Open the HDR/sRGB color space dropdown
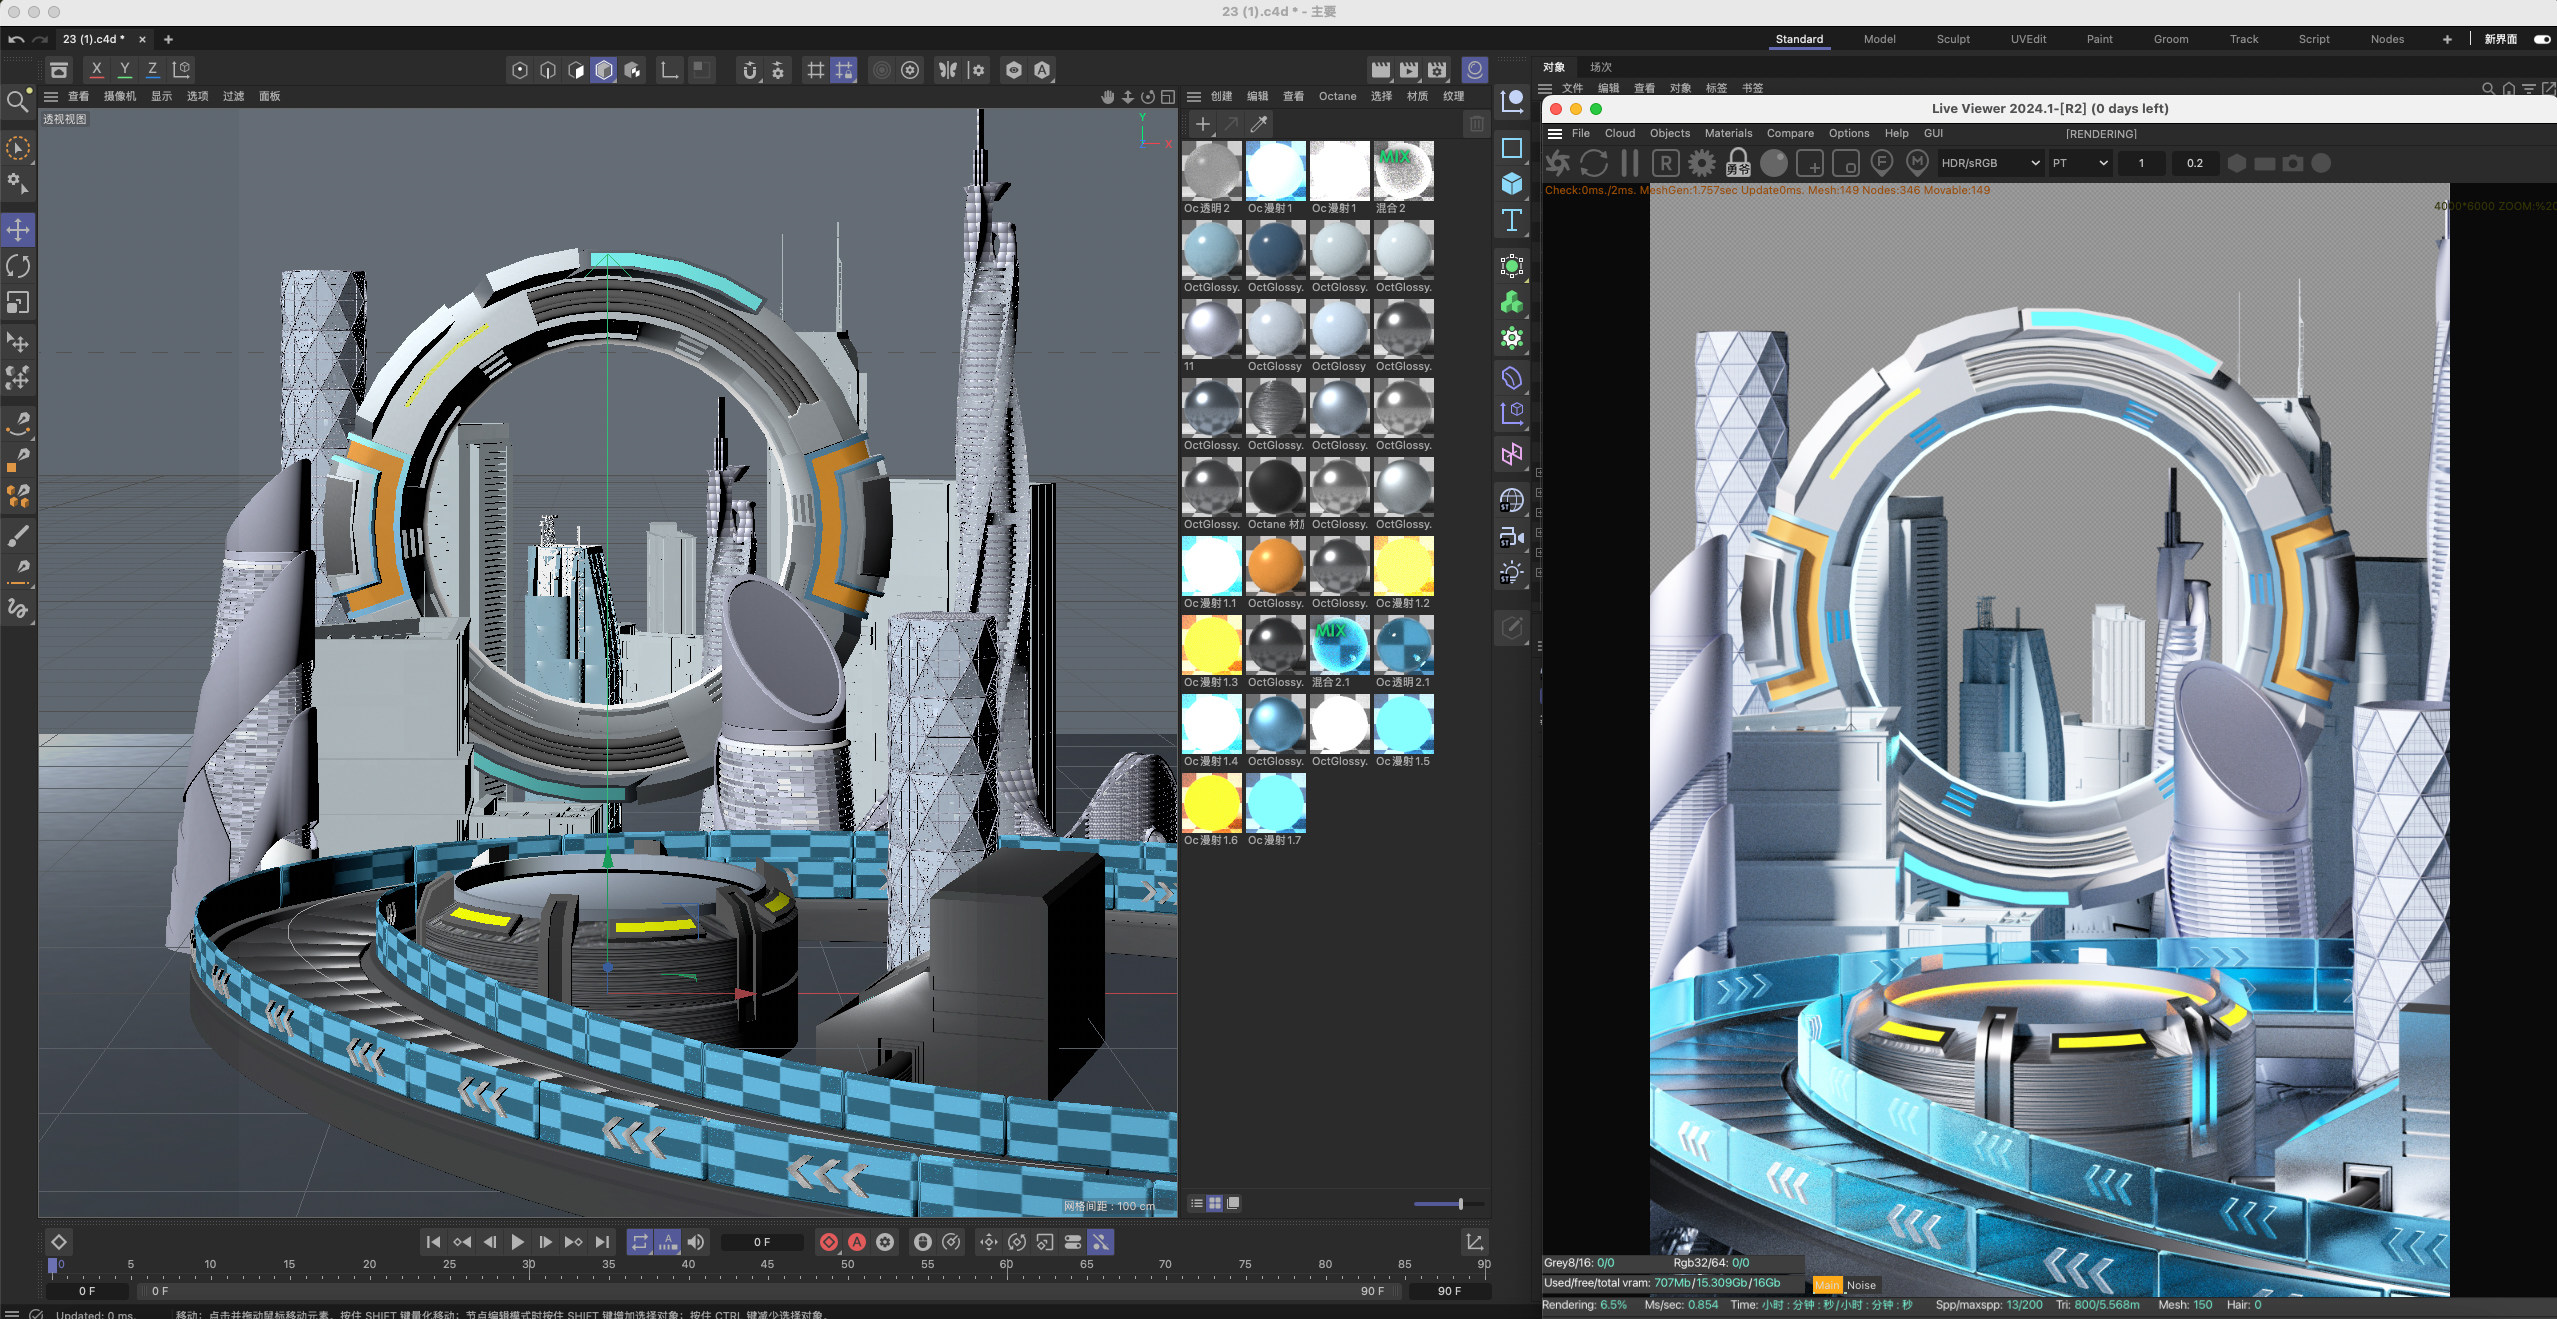The height and width of the screenshot is (1319, 2557). (x=1989, y=163)
